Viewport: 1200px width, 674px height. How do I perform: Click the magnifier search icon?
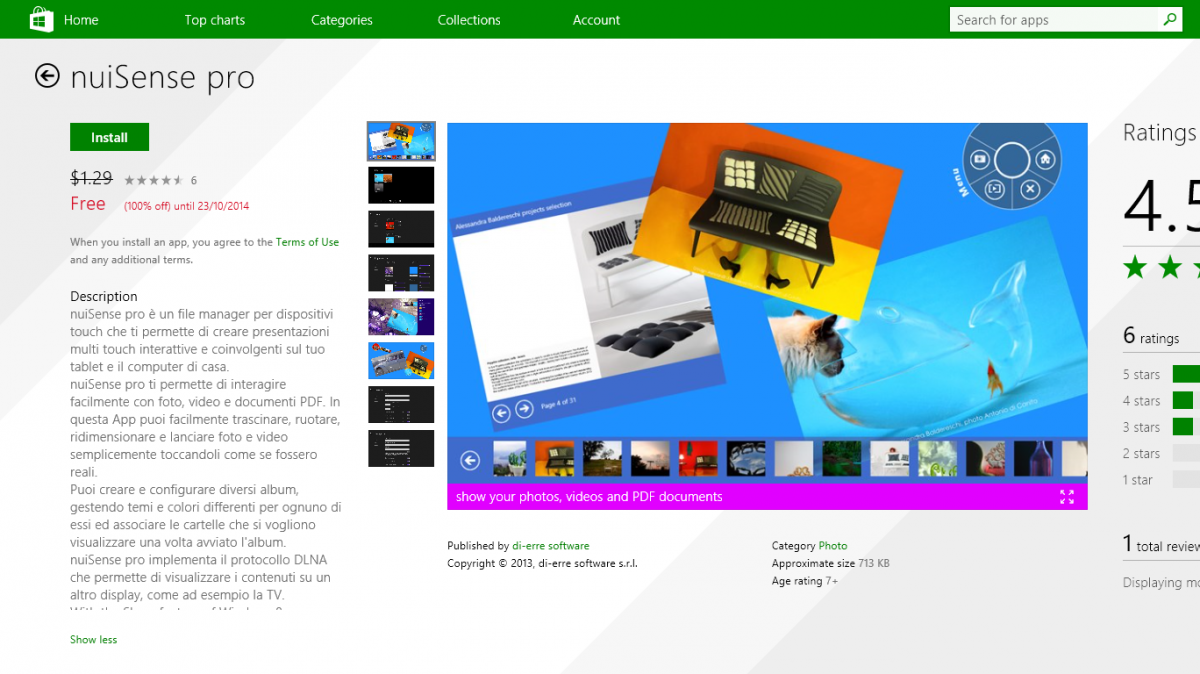point(1170,20)
